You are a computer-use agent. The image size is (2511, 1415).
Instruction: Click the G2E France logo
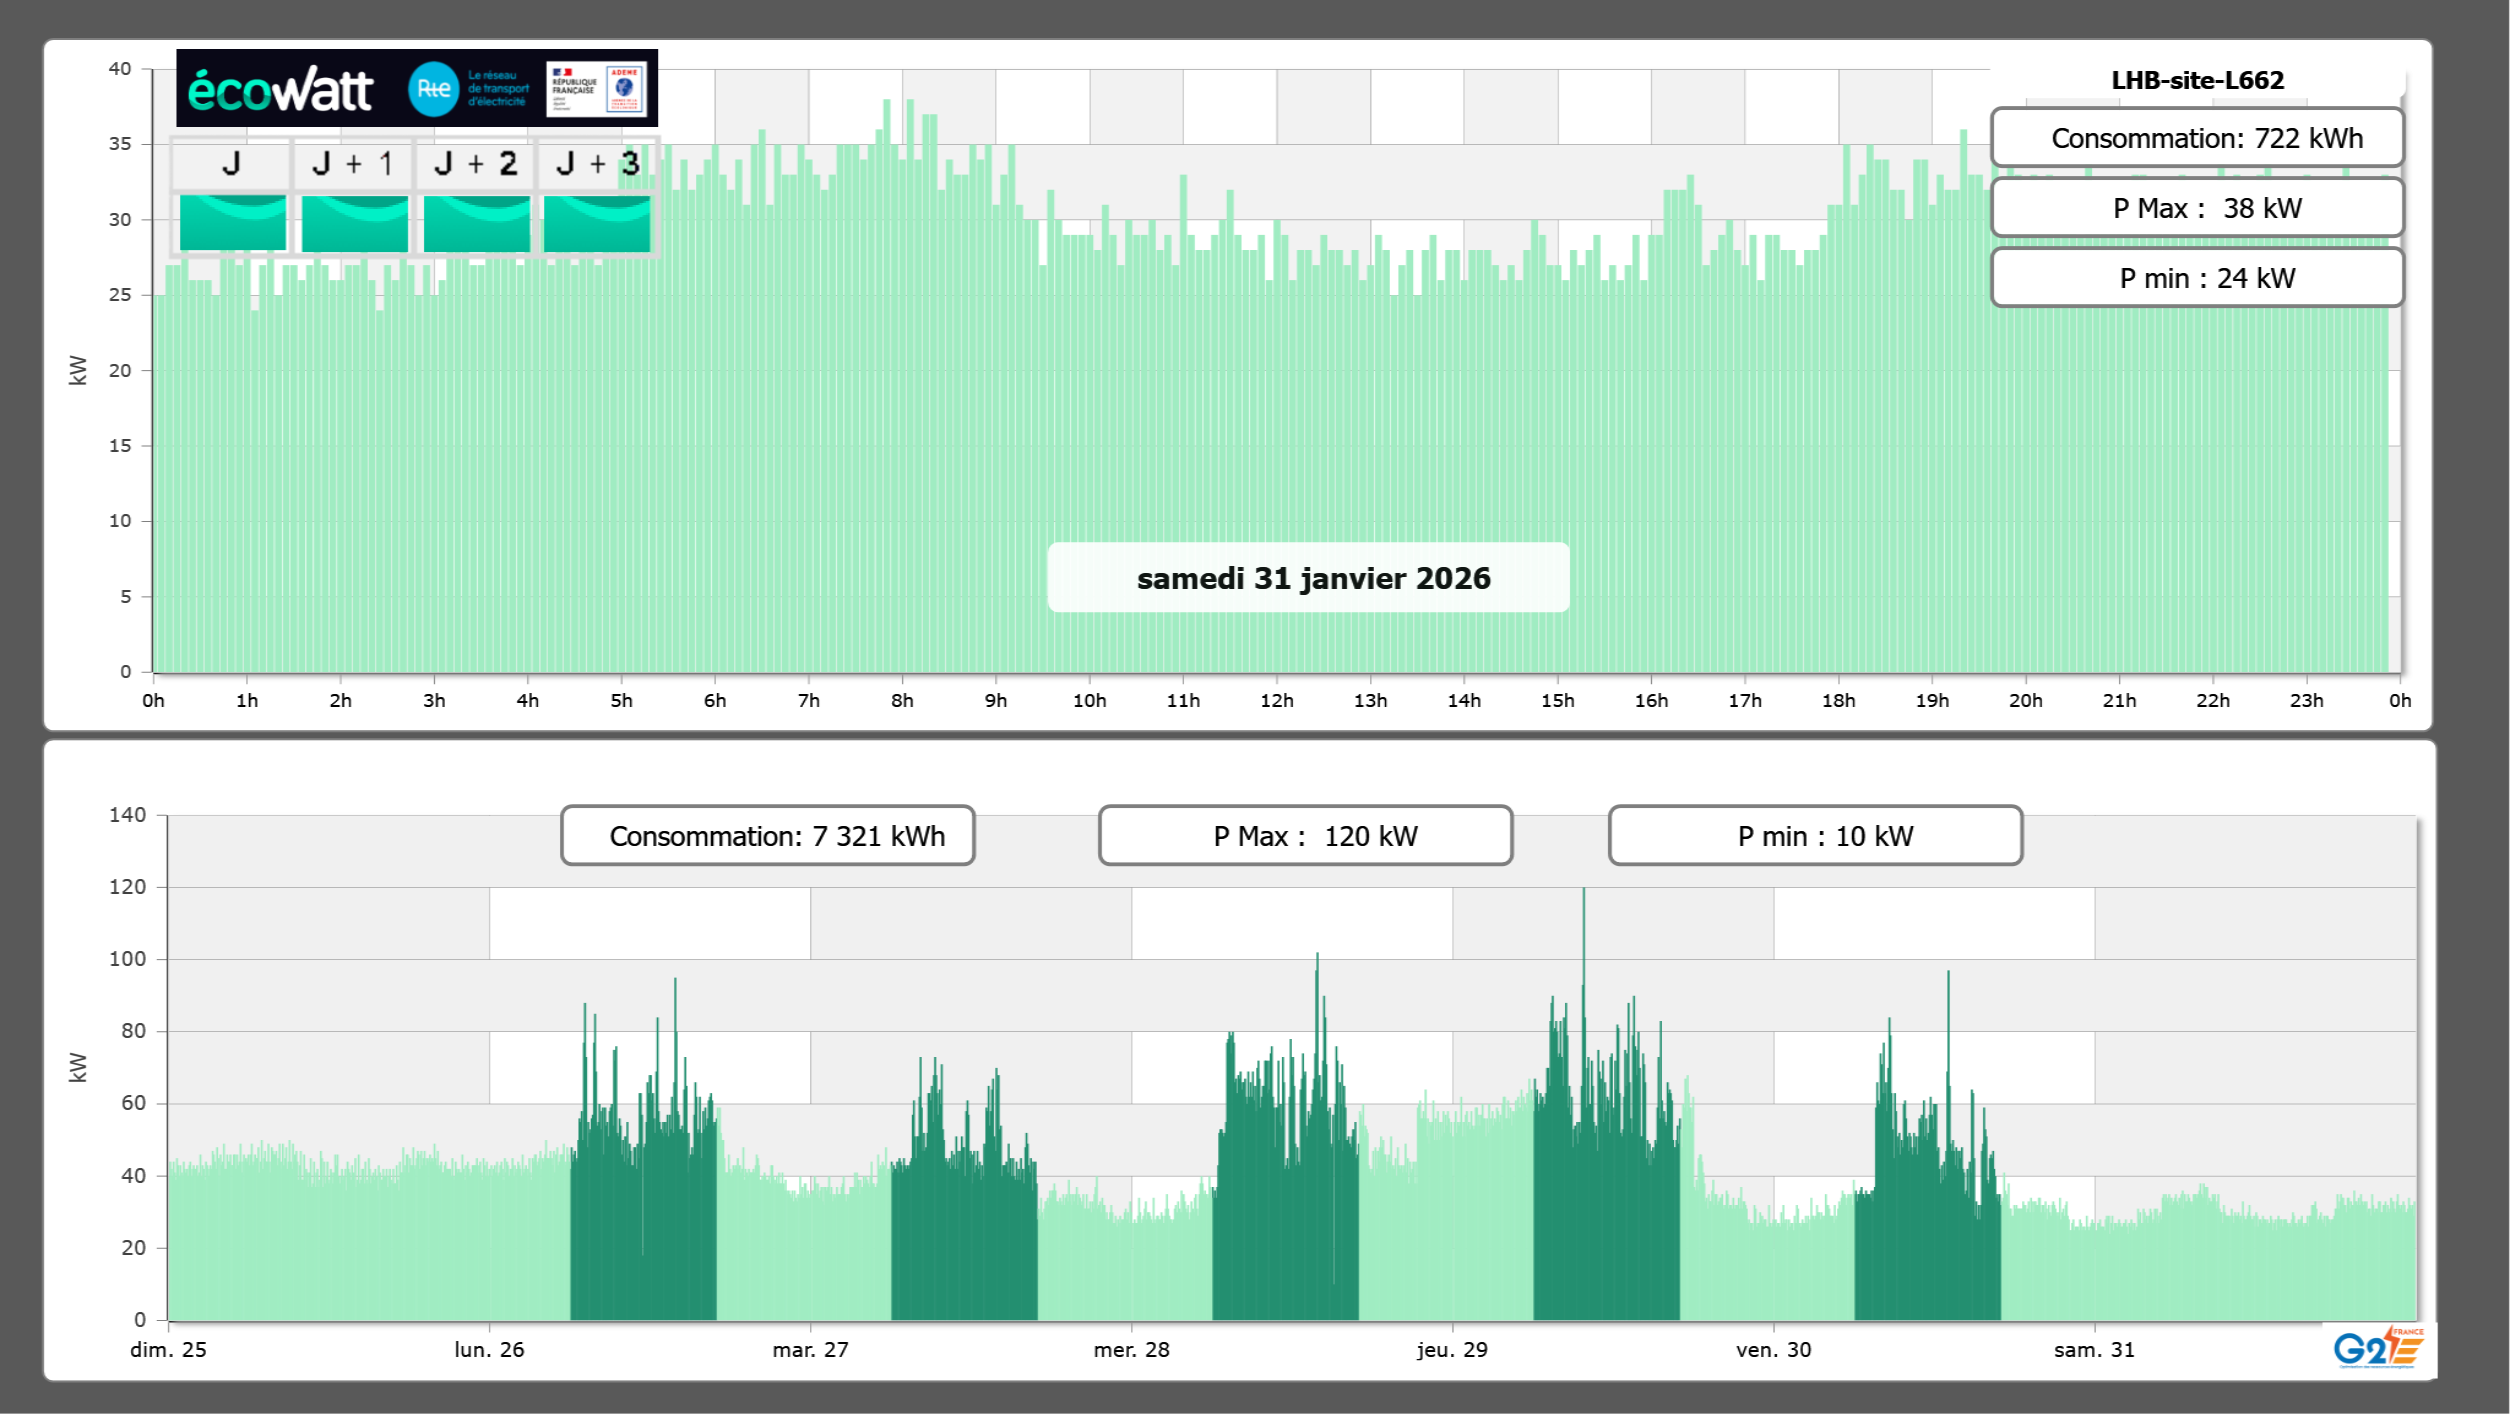click(2378, 1348)
